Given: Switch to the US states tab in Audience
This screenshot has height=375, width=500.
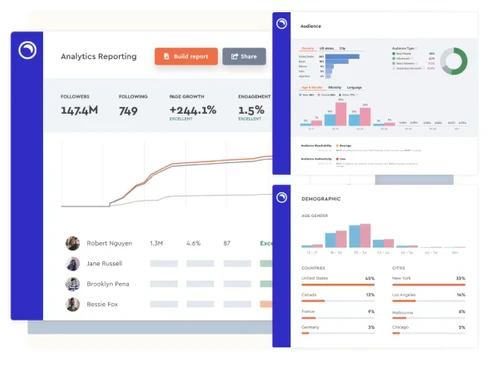Looking at the screenshot, I should coord(326,48).
